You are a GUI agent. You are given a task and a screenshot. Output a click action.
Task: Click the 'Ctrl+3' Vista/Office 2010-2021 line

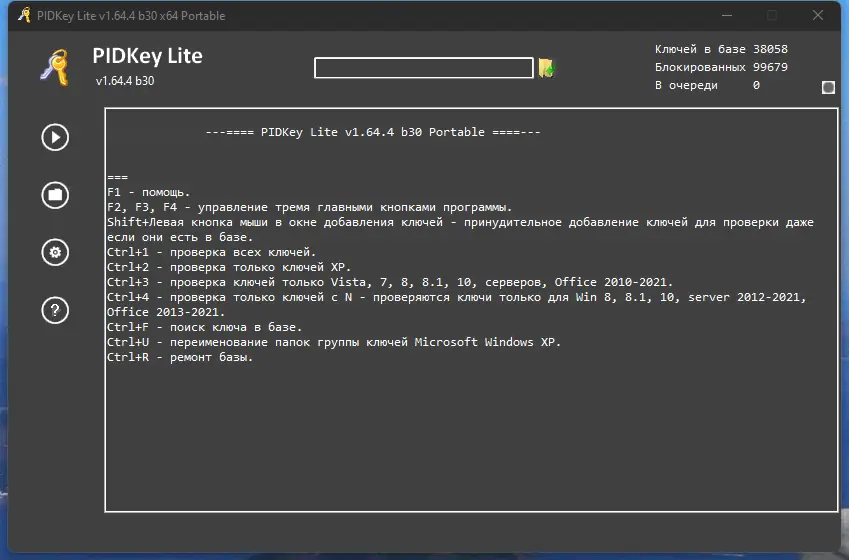[x=390, y=282]
